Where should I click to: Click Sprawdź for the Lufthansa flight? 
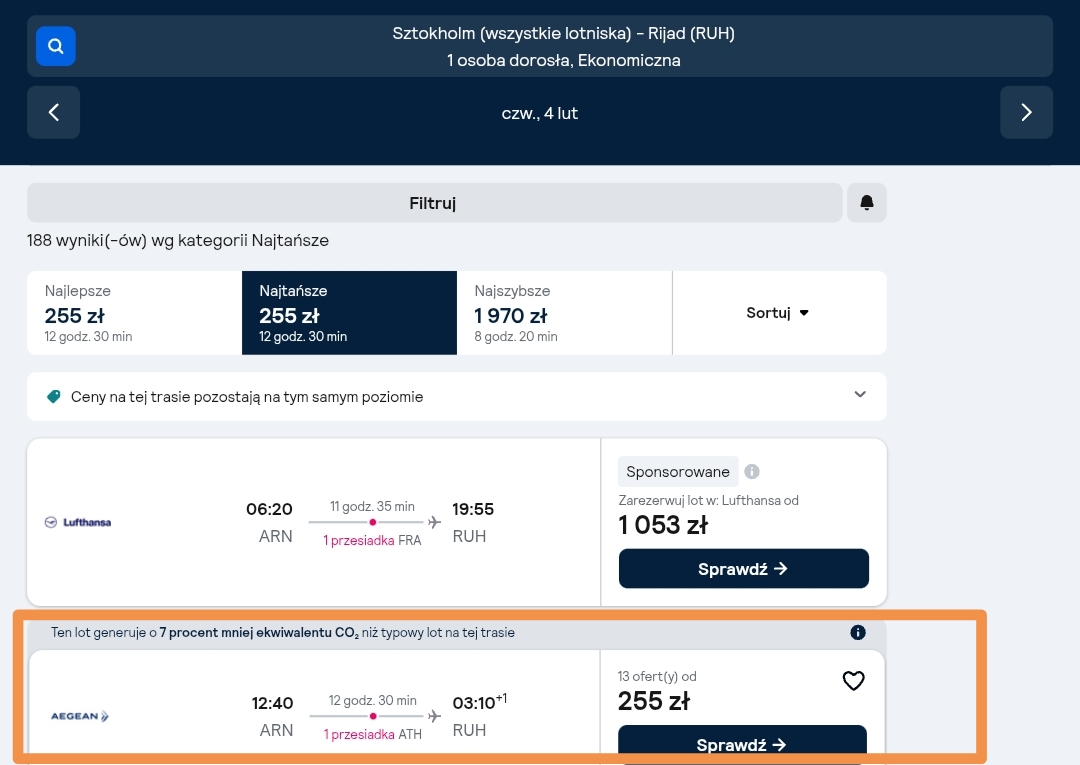[x=744, y=569]
